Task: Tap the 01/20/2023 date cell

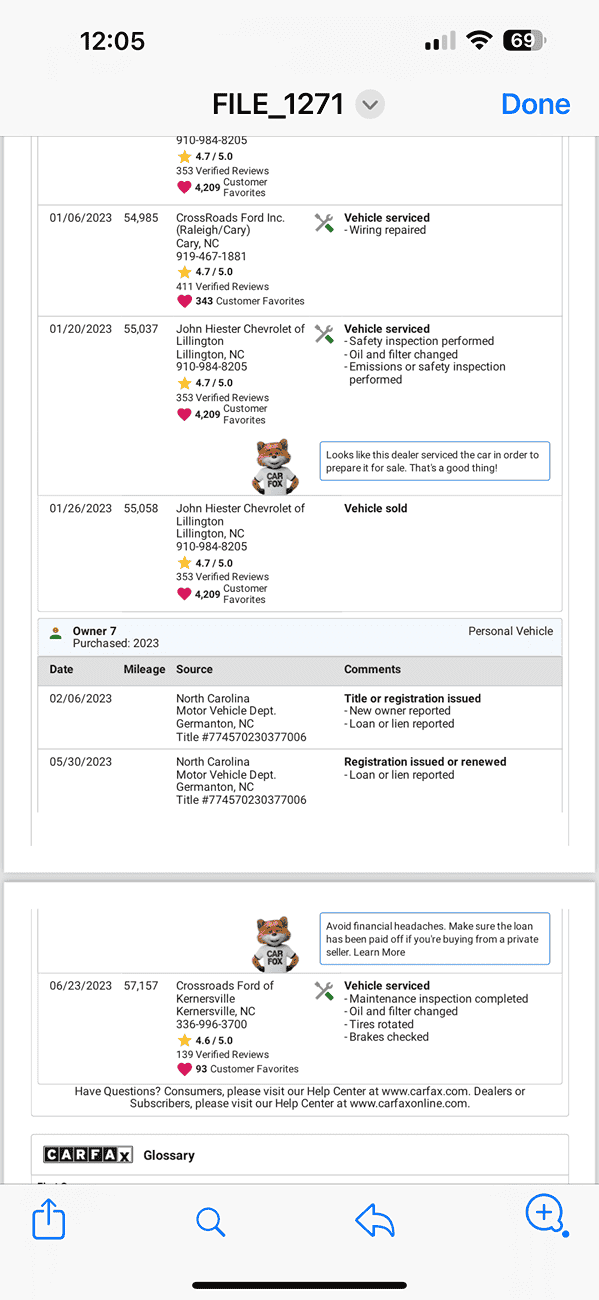Action: (x=81, y=329)
